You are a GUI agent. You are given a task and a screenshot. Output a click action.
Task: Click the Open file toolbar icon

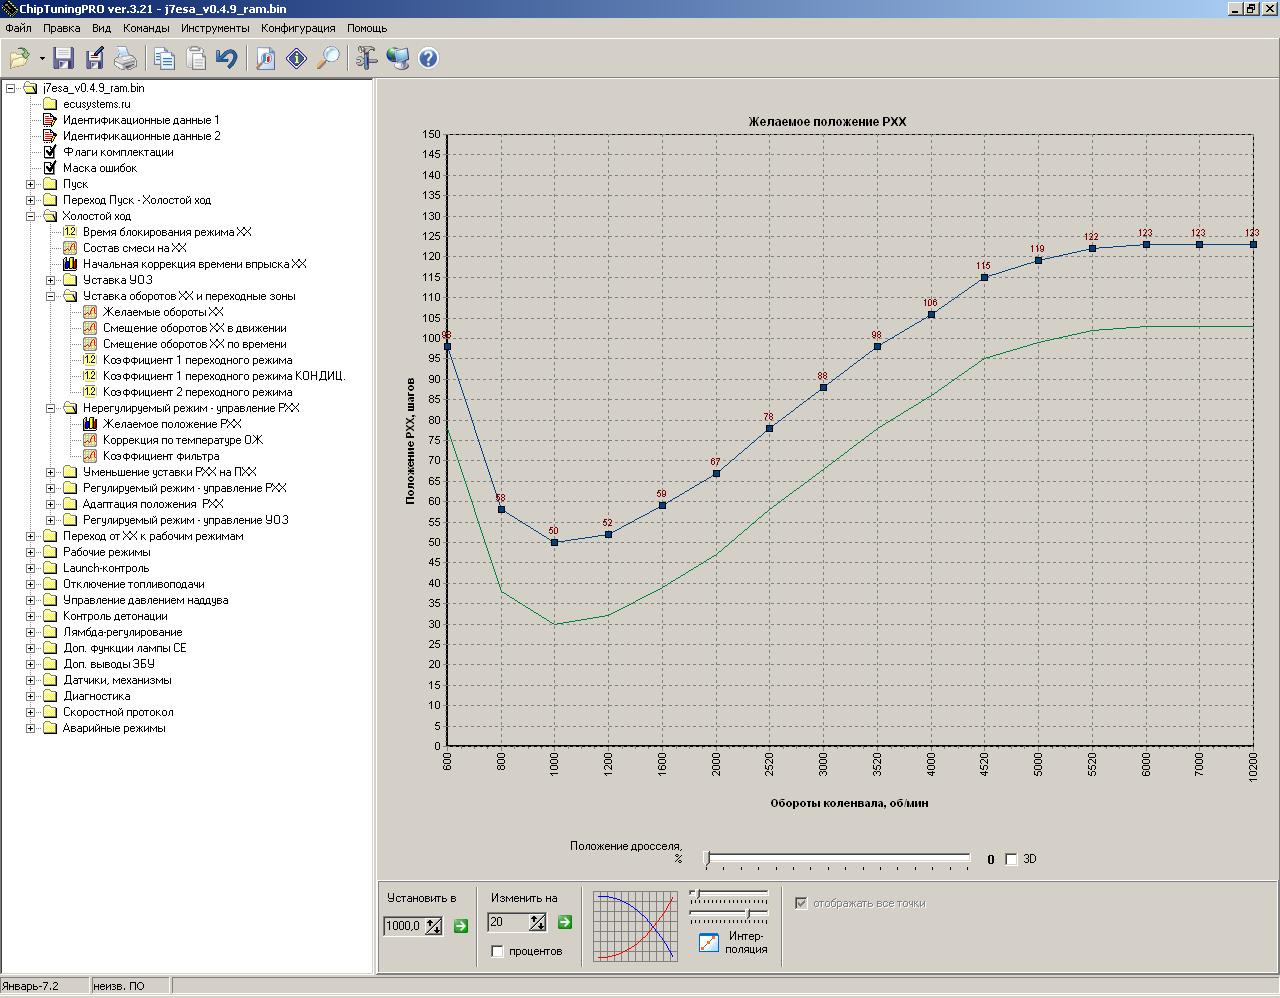pos(19,58)
